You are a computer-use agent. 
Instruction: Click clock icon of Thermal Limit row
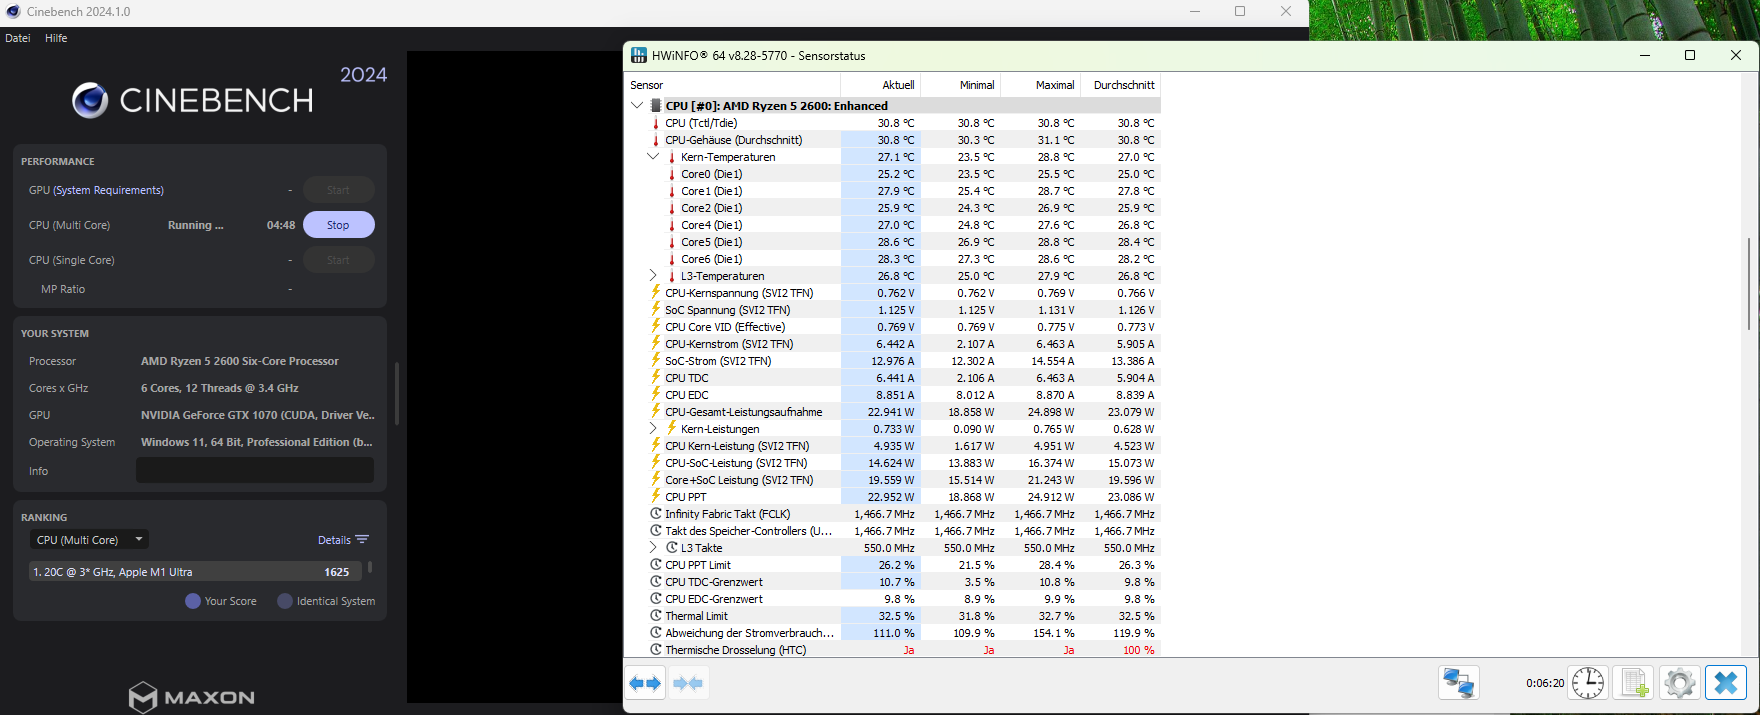click(x=656, y=616)
